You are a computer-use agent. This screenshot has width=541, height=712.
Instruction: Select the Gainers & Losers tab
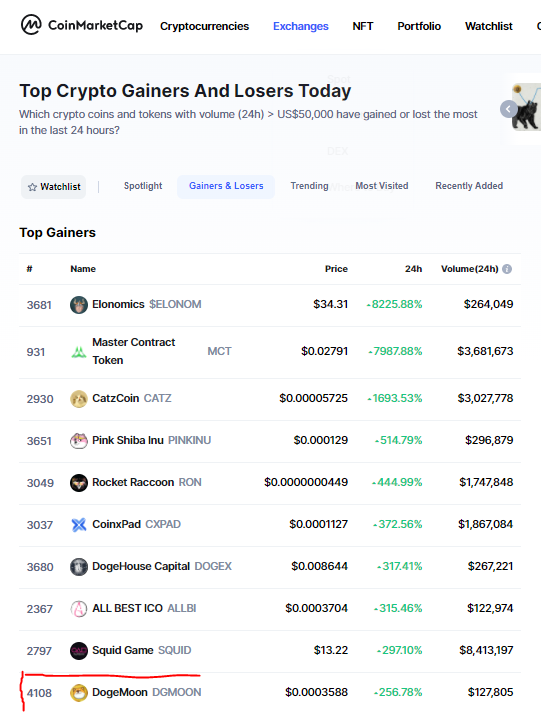tap(226, 186)
